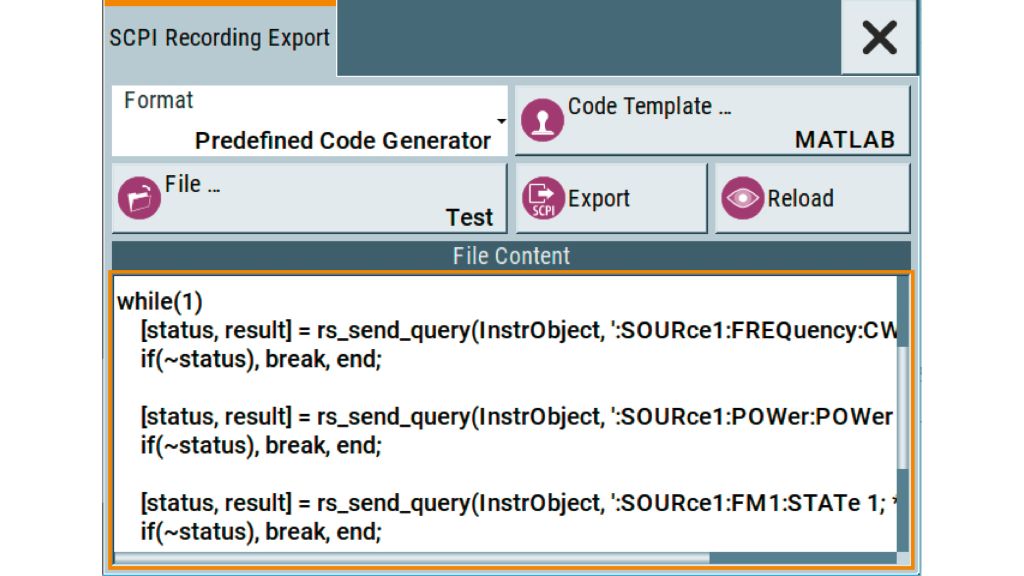Click the eye icon on the Reload button
The height and width of the screenshot is (576, 1024).
pos(743,198)
